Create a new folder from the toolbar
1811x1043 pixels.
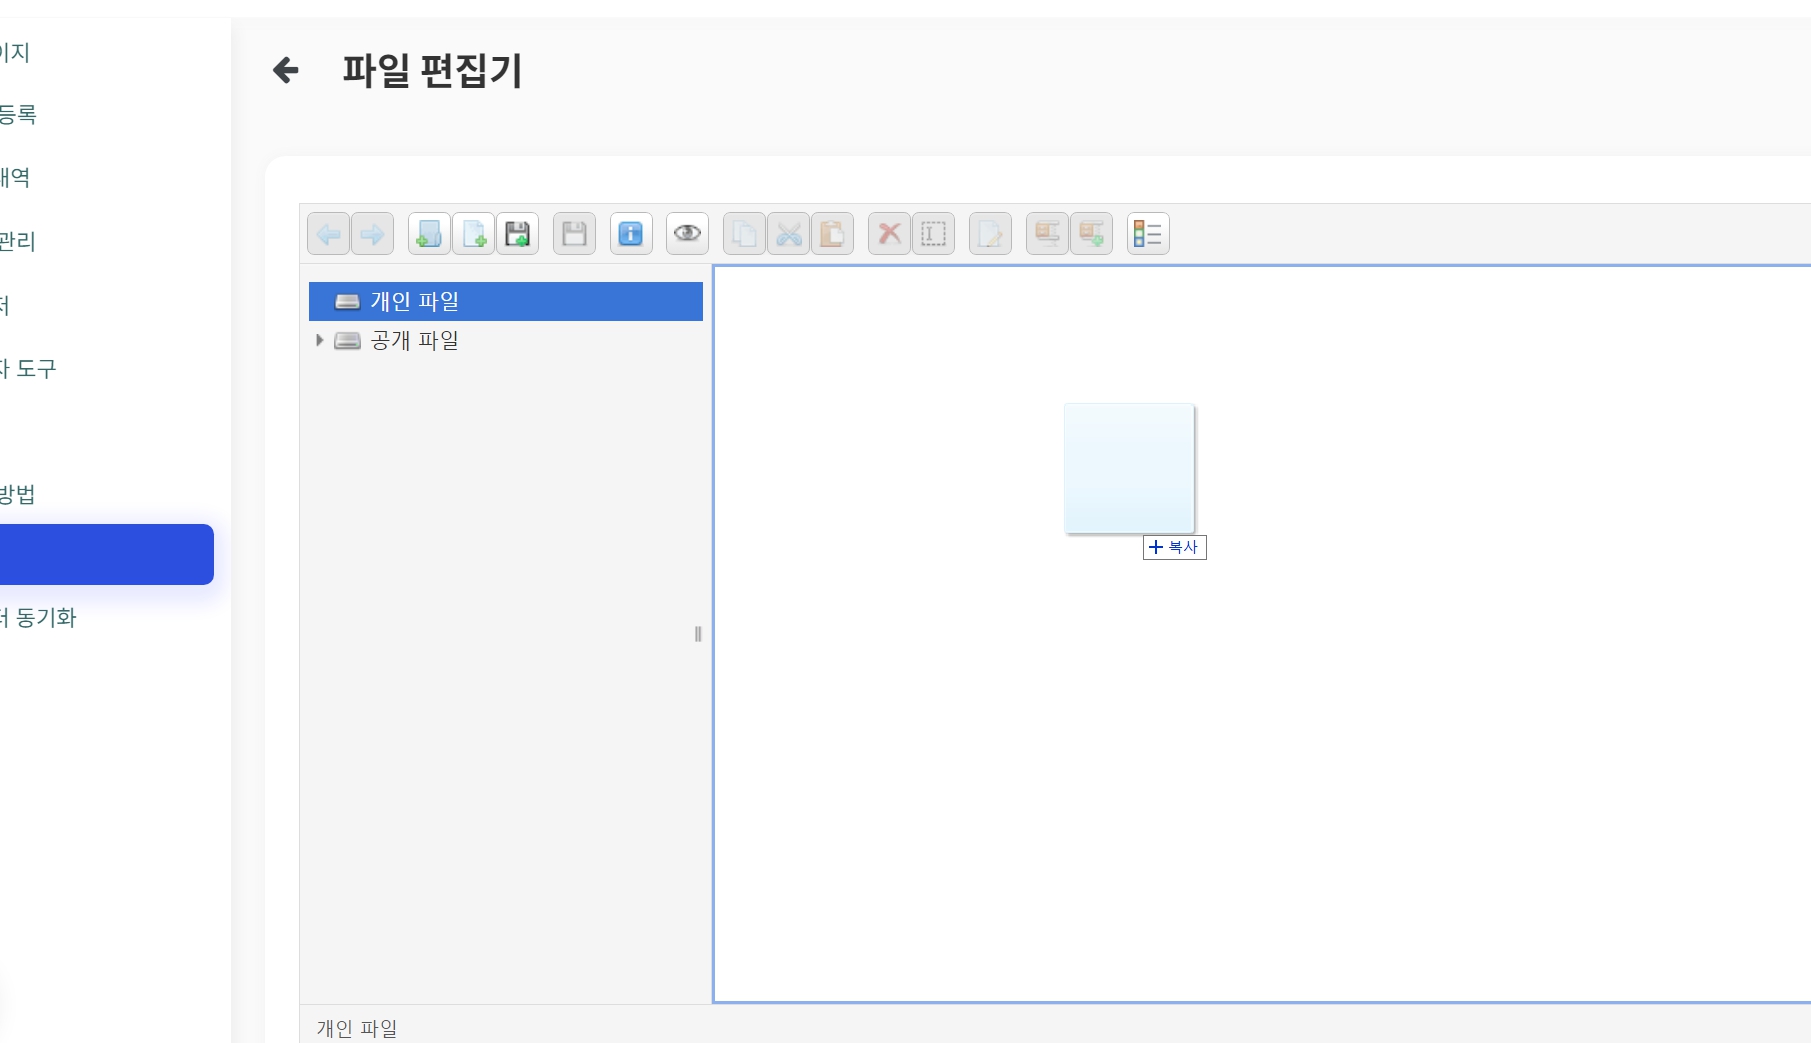(429, 234)
